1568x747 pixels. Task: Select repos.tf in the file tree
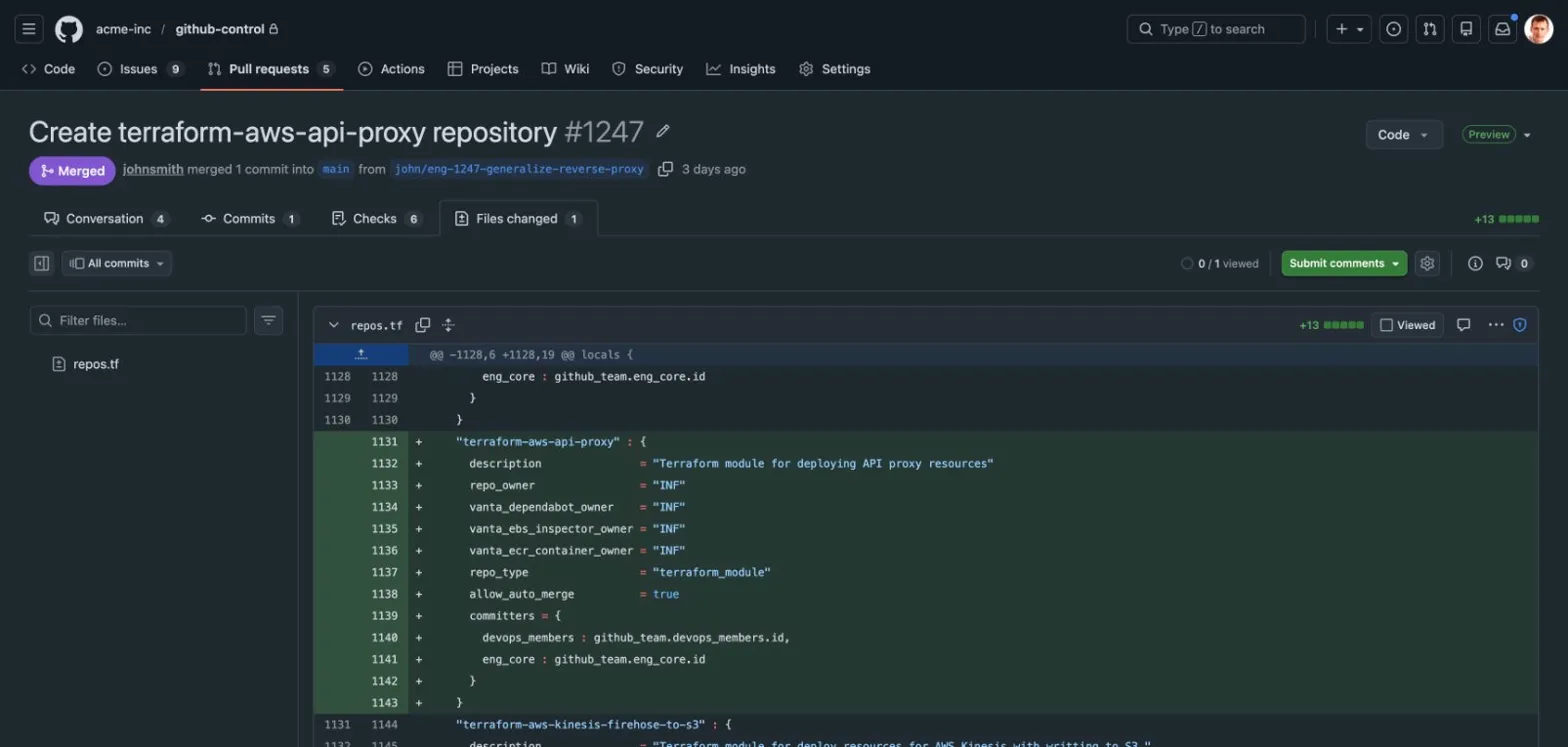click(x=96, y=364)
